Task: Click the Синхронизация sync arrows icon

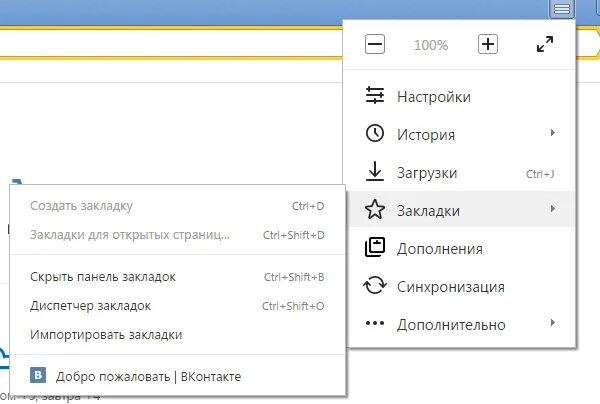Action: click(375, 285)
